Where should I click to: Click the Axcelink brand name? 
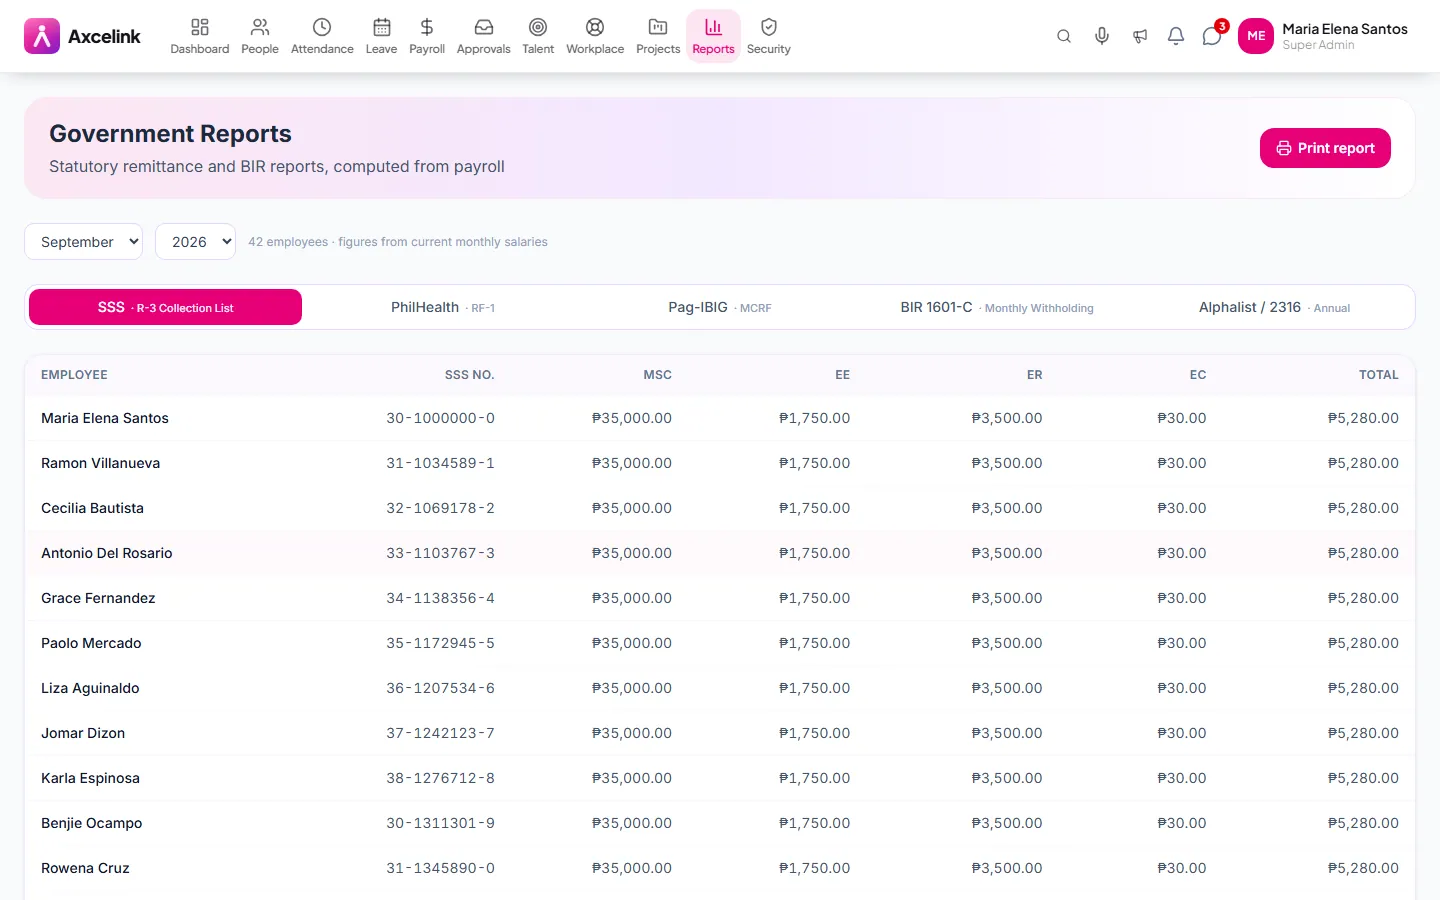[x=104, y=36]
